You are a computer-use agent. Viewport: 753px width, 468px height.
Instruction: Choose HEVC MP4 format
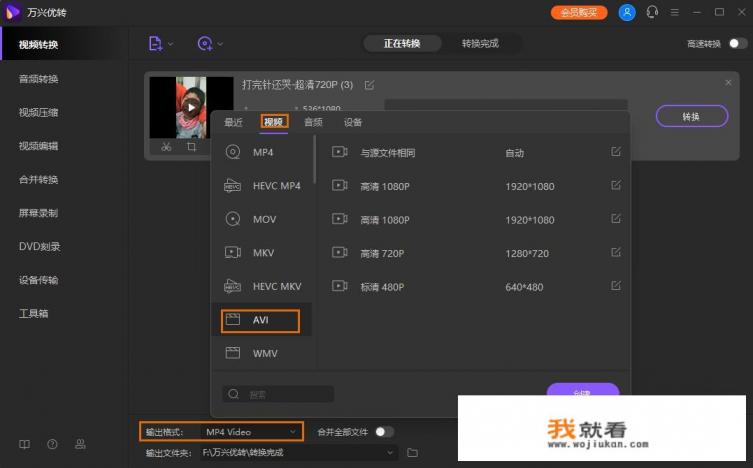(262, 186)
